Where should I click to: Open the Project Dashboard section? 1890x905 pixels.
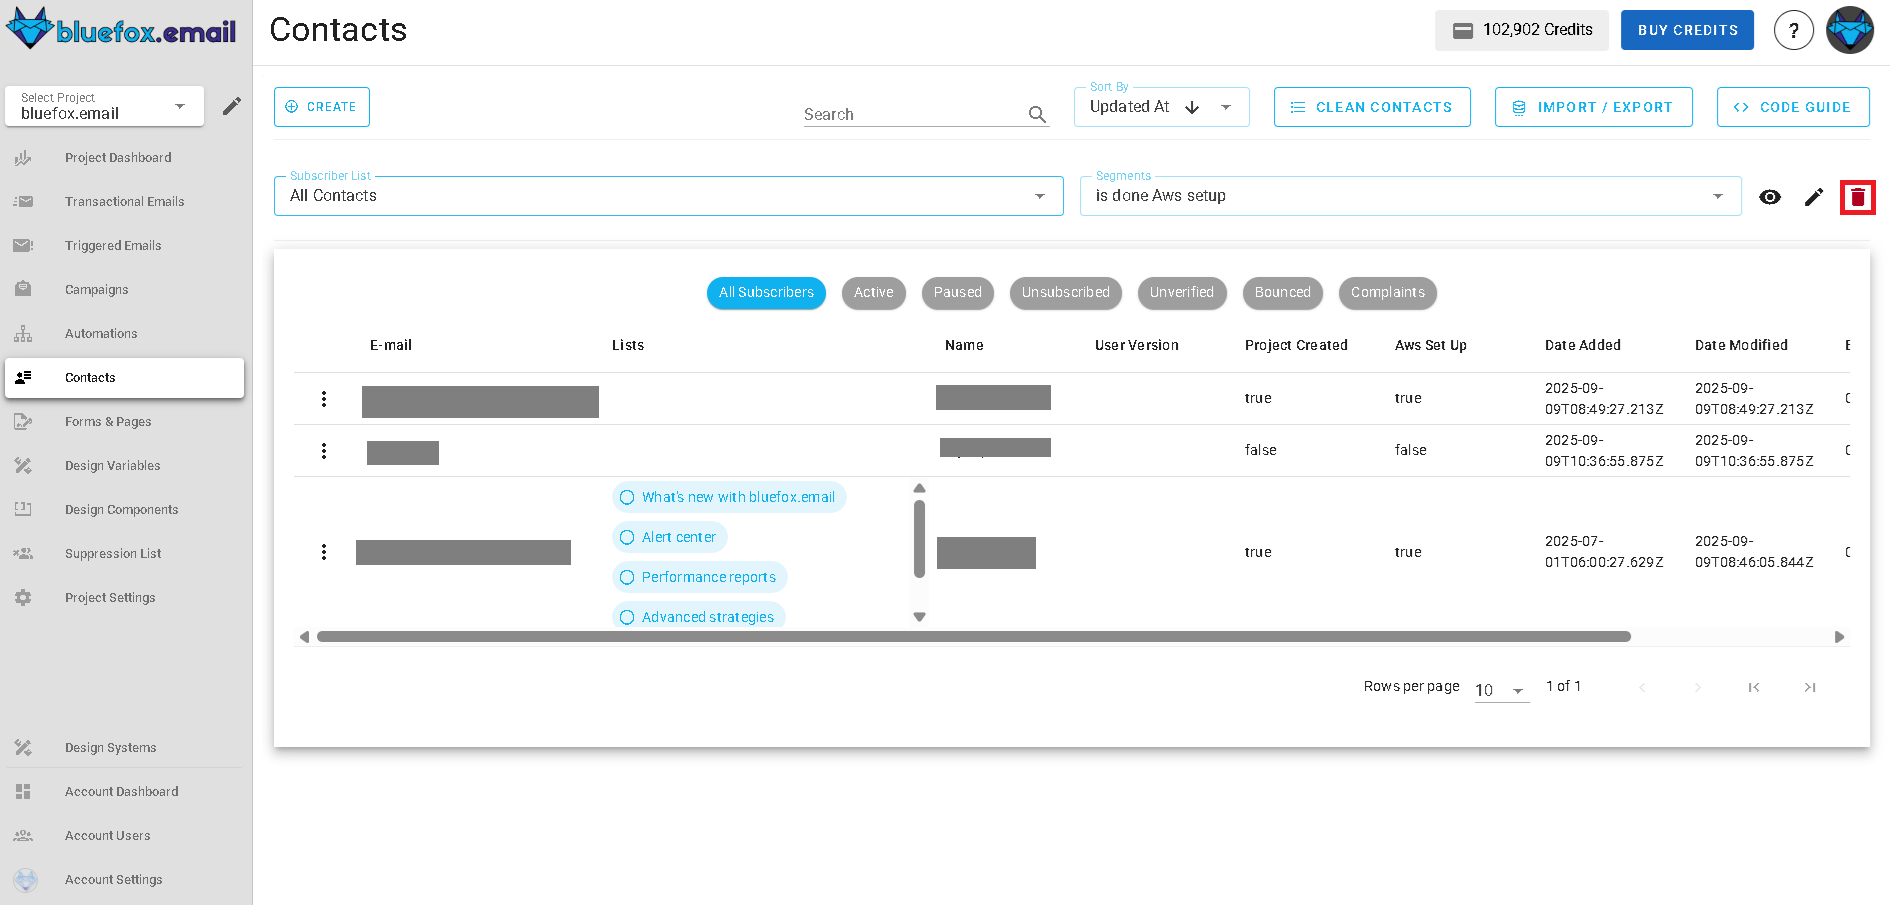(x=118, y=157)
